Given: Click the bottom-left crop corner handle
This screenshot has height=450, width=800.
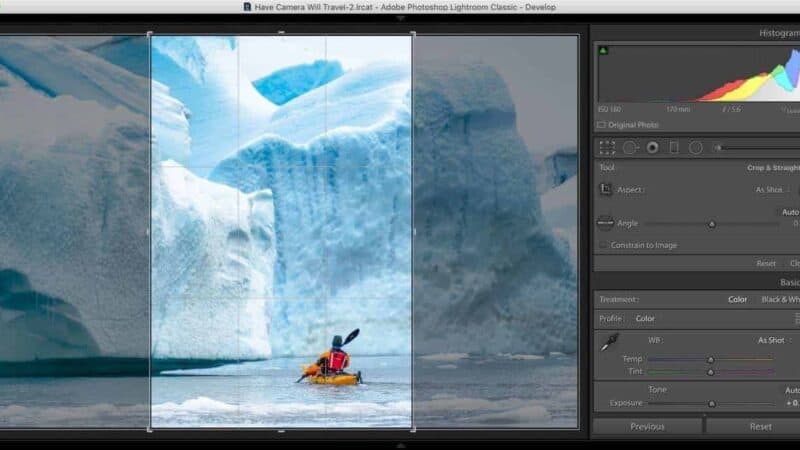Looking at the screenshot, I should [x=149, y=430].
